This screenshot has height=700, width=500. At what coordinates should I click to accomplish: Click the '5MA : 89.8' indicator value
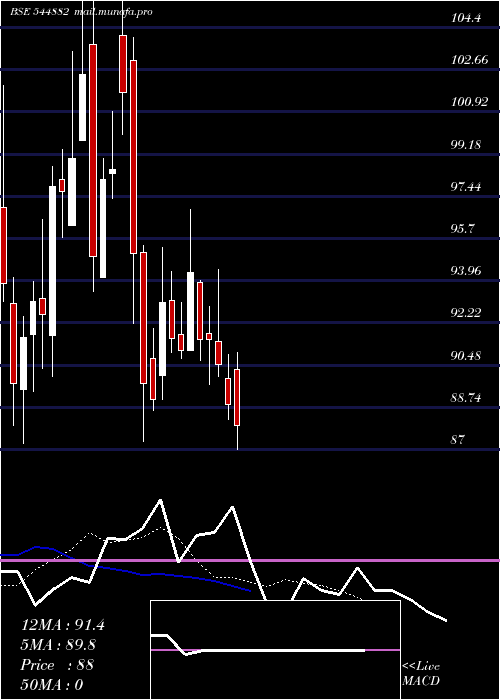[x=59, y=645]
